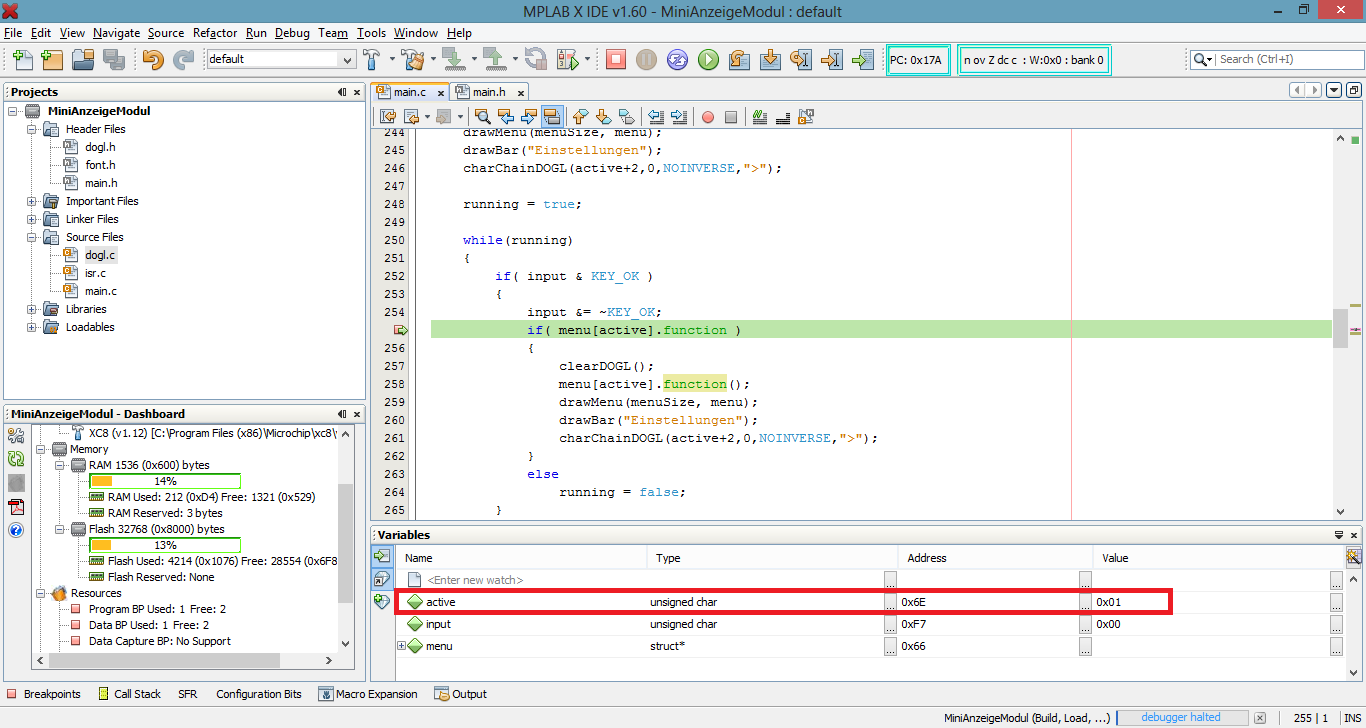Viewport: 1366px width, 728px height.
Task: Undo the last edit via toolbar arrow
Action: point(152,59)
